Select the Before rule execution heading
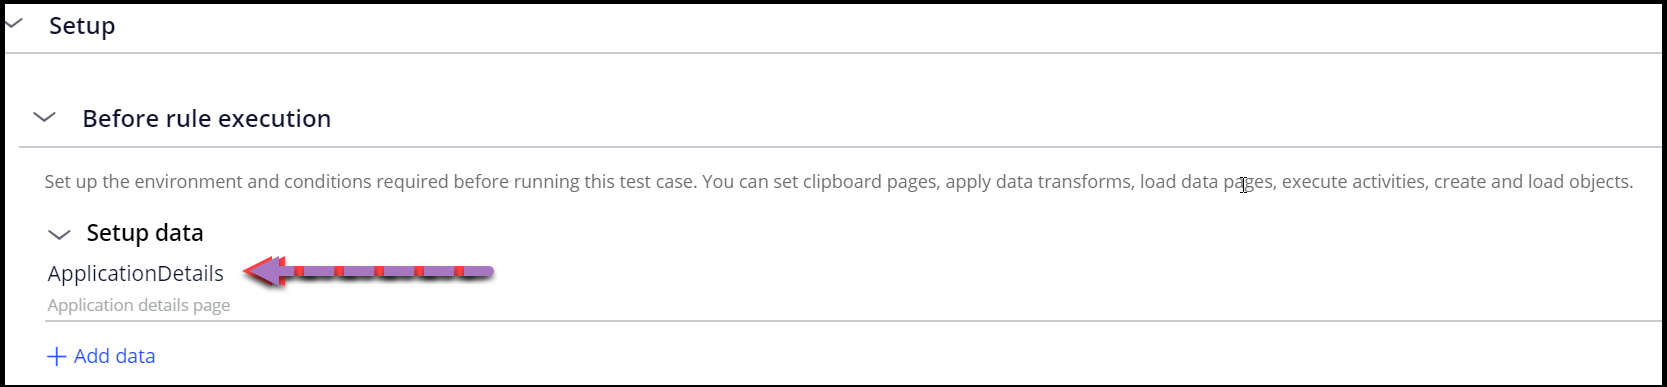1667x387 pixels. pyautogui.click(x=207, y=118)
